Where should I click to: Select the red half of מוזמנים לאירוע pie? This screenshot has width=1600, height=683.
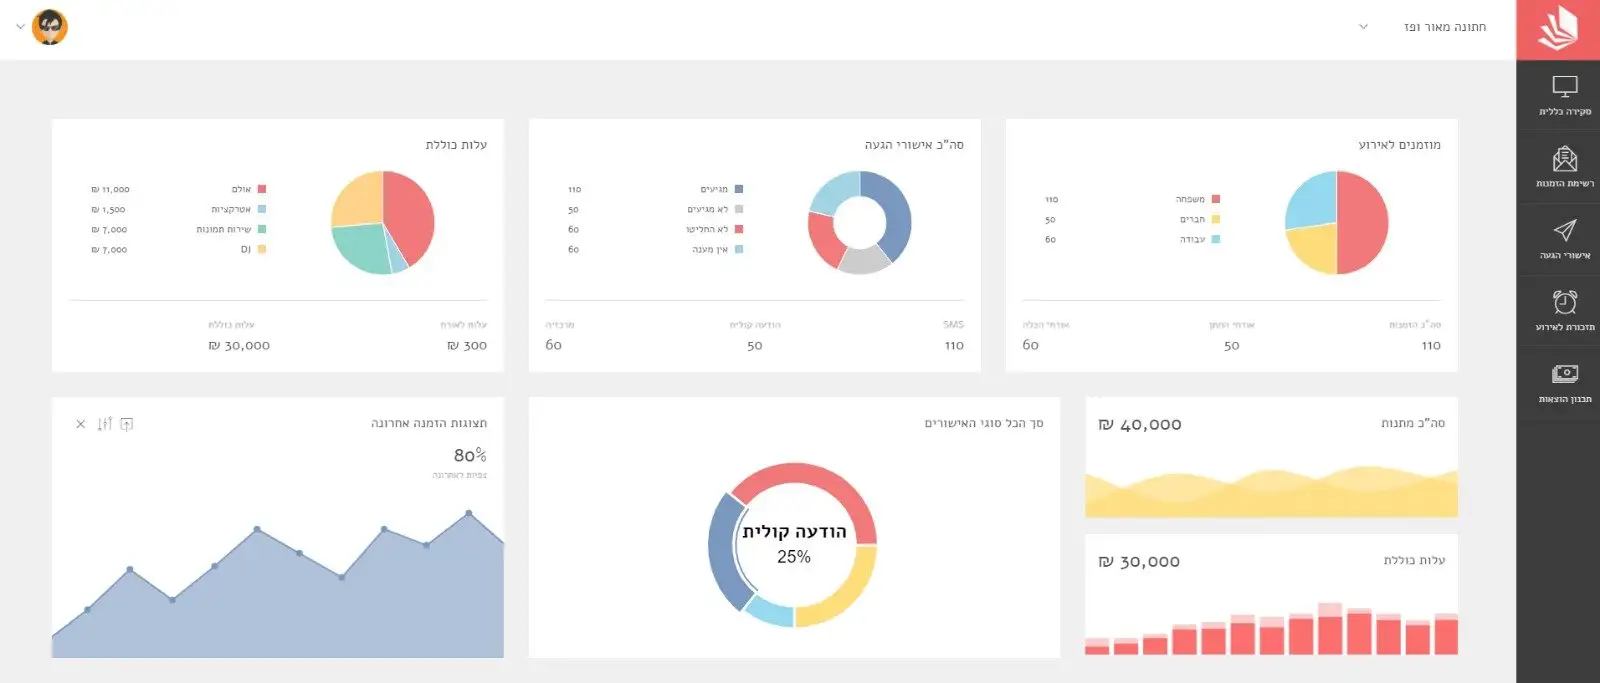point(1364,223)
